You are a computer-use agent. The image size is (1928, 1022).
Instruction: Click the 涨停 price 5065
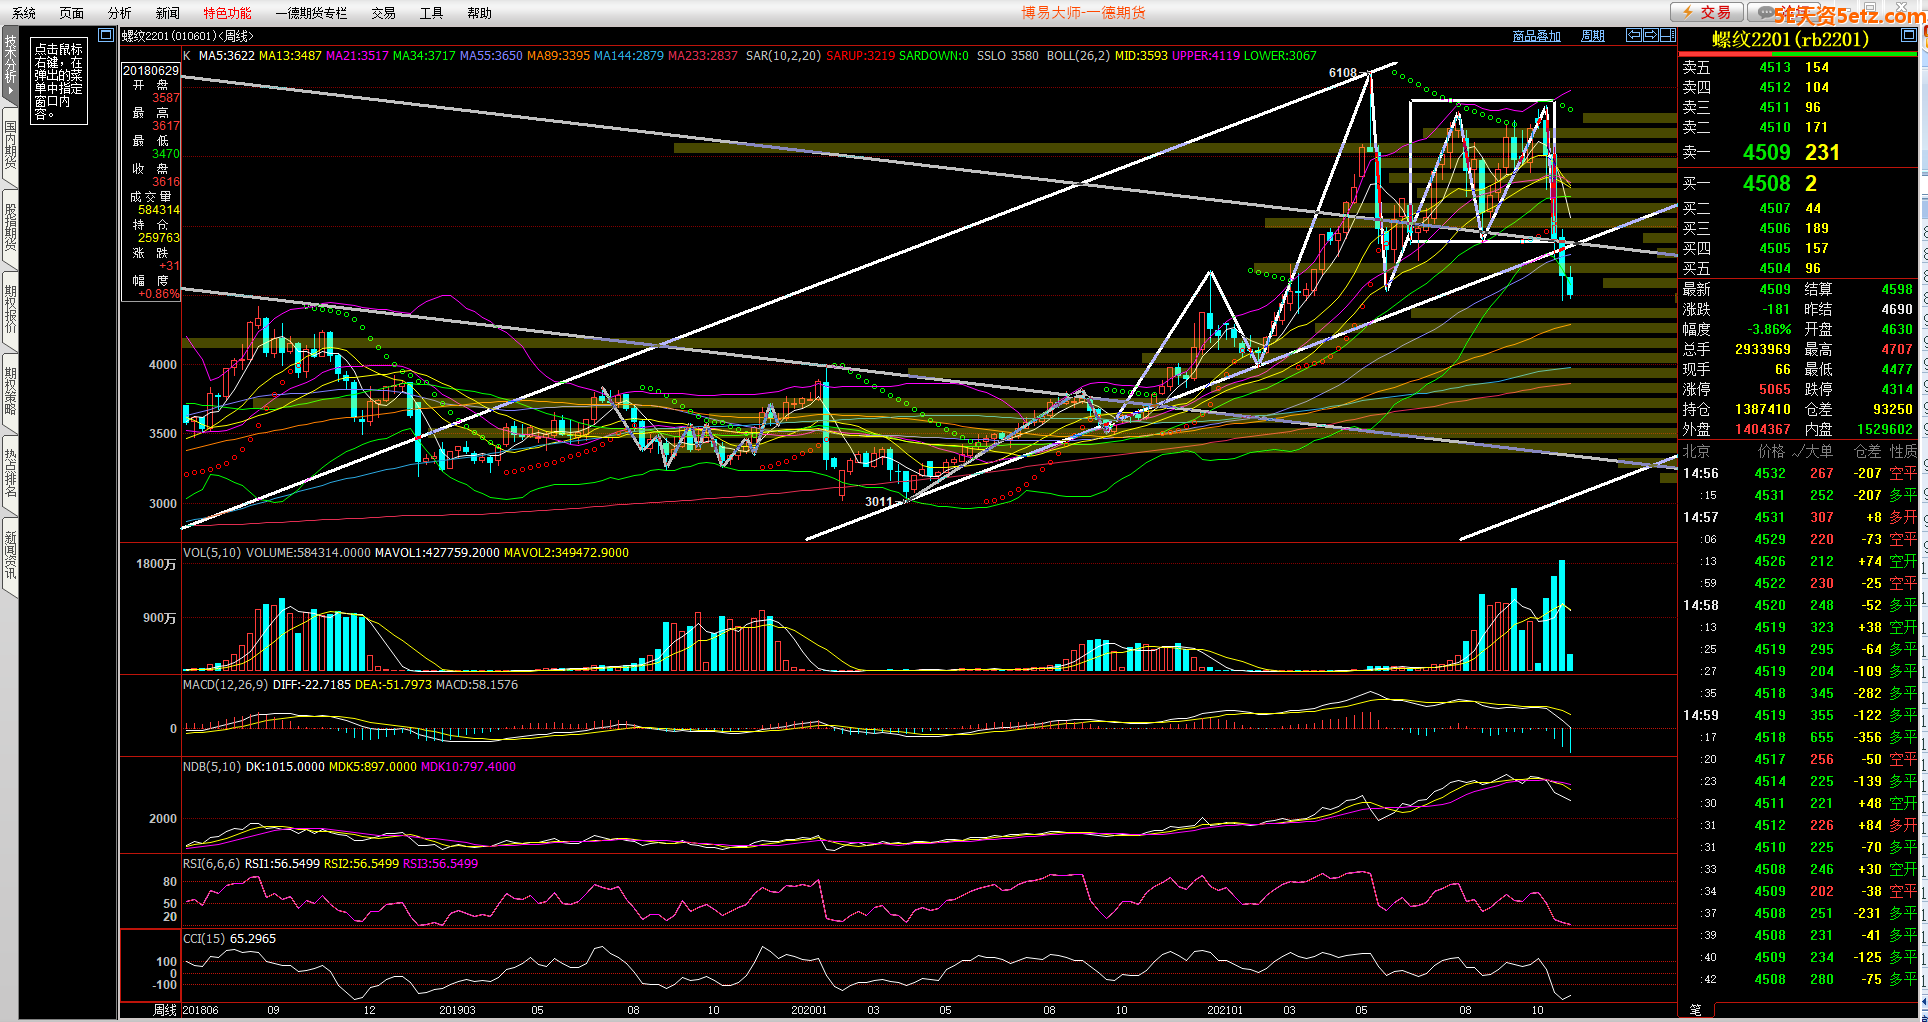click(x=1774, y=389)
